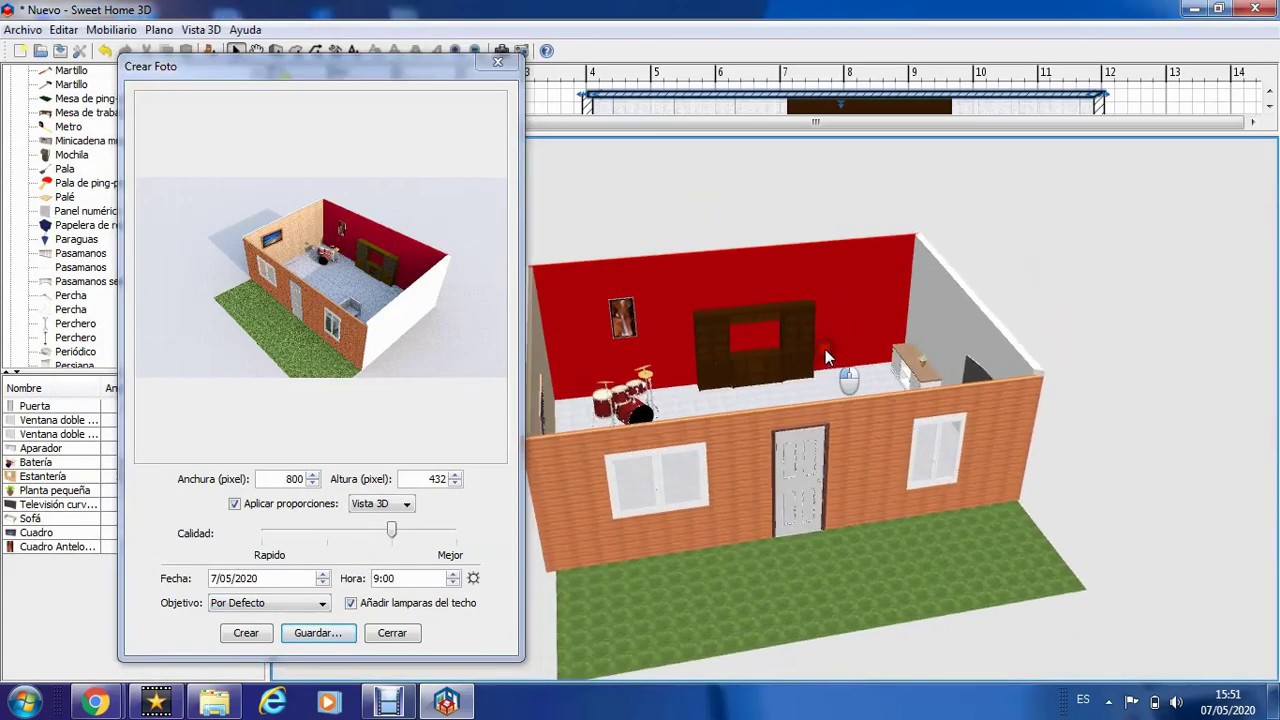
Task: Open the Archivo menu
Action: (23, 30)
